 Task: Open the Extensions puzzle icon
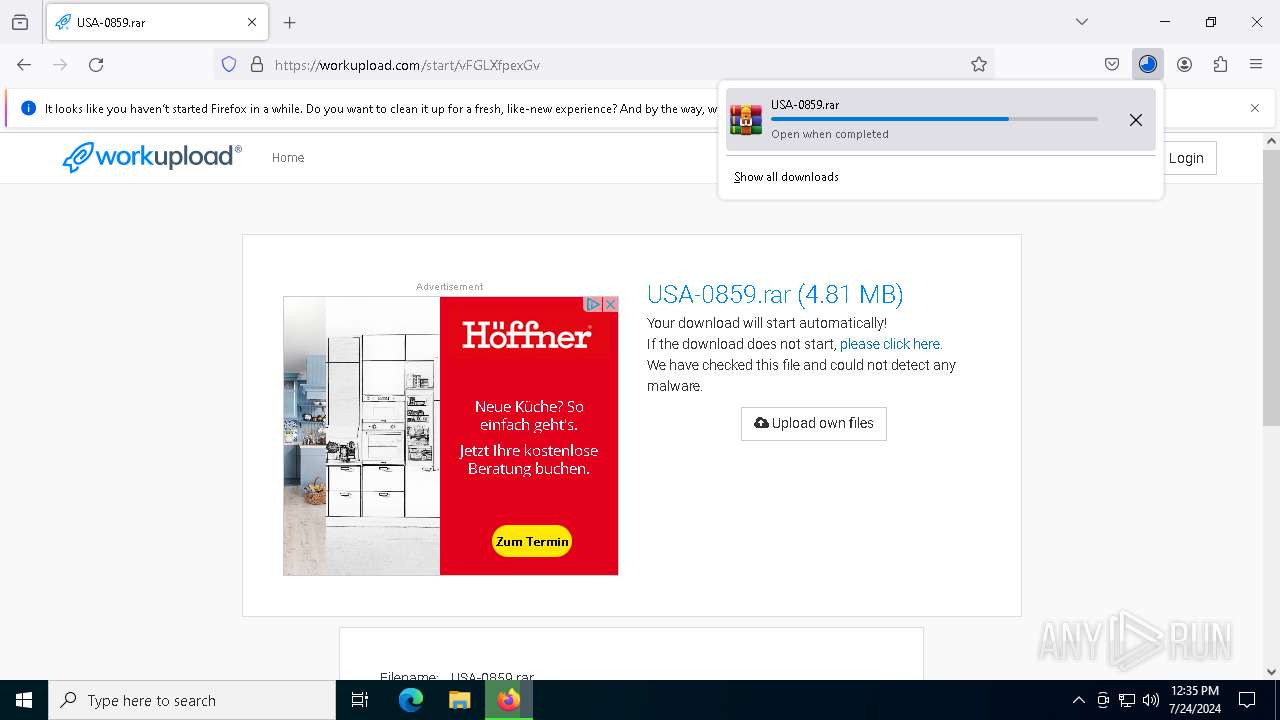tap(1220, 64)
